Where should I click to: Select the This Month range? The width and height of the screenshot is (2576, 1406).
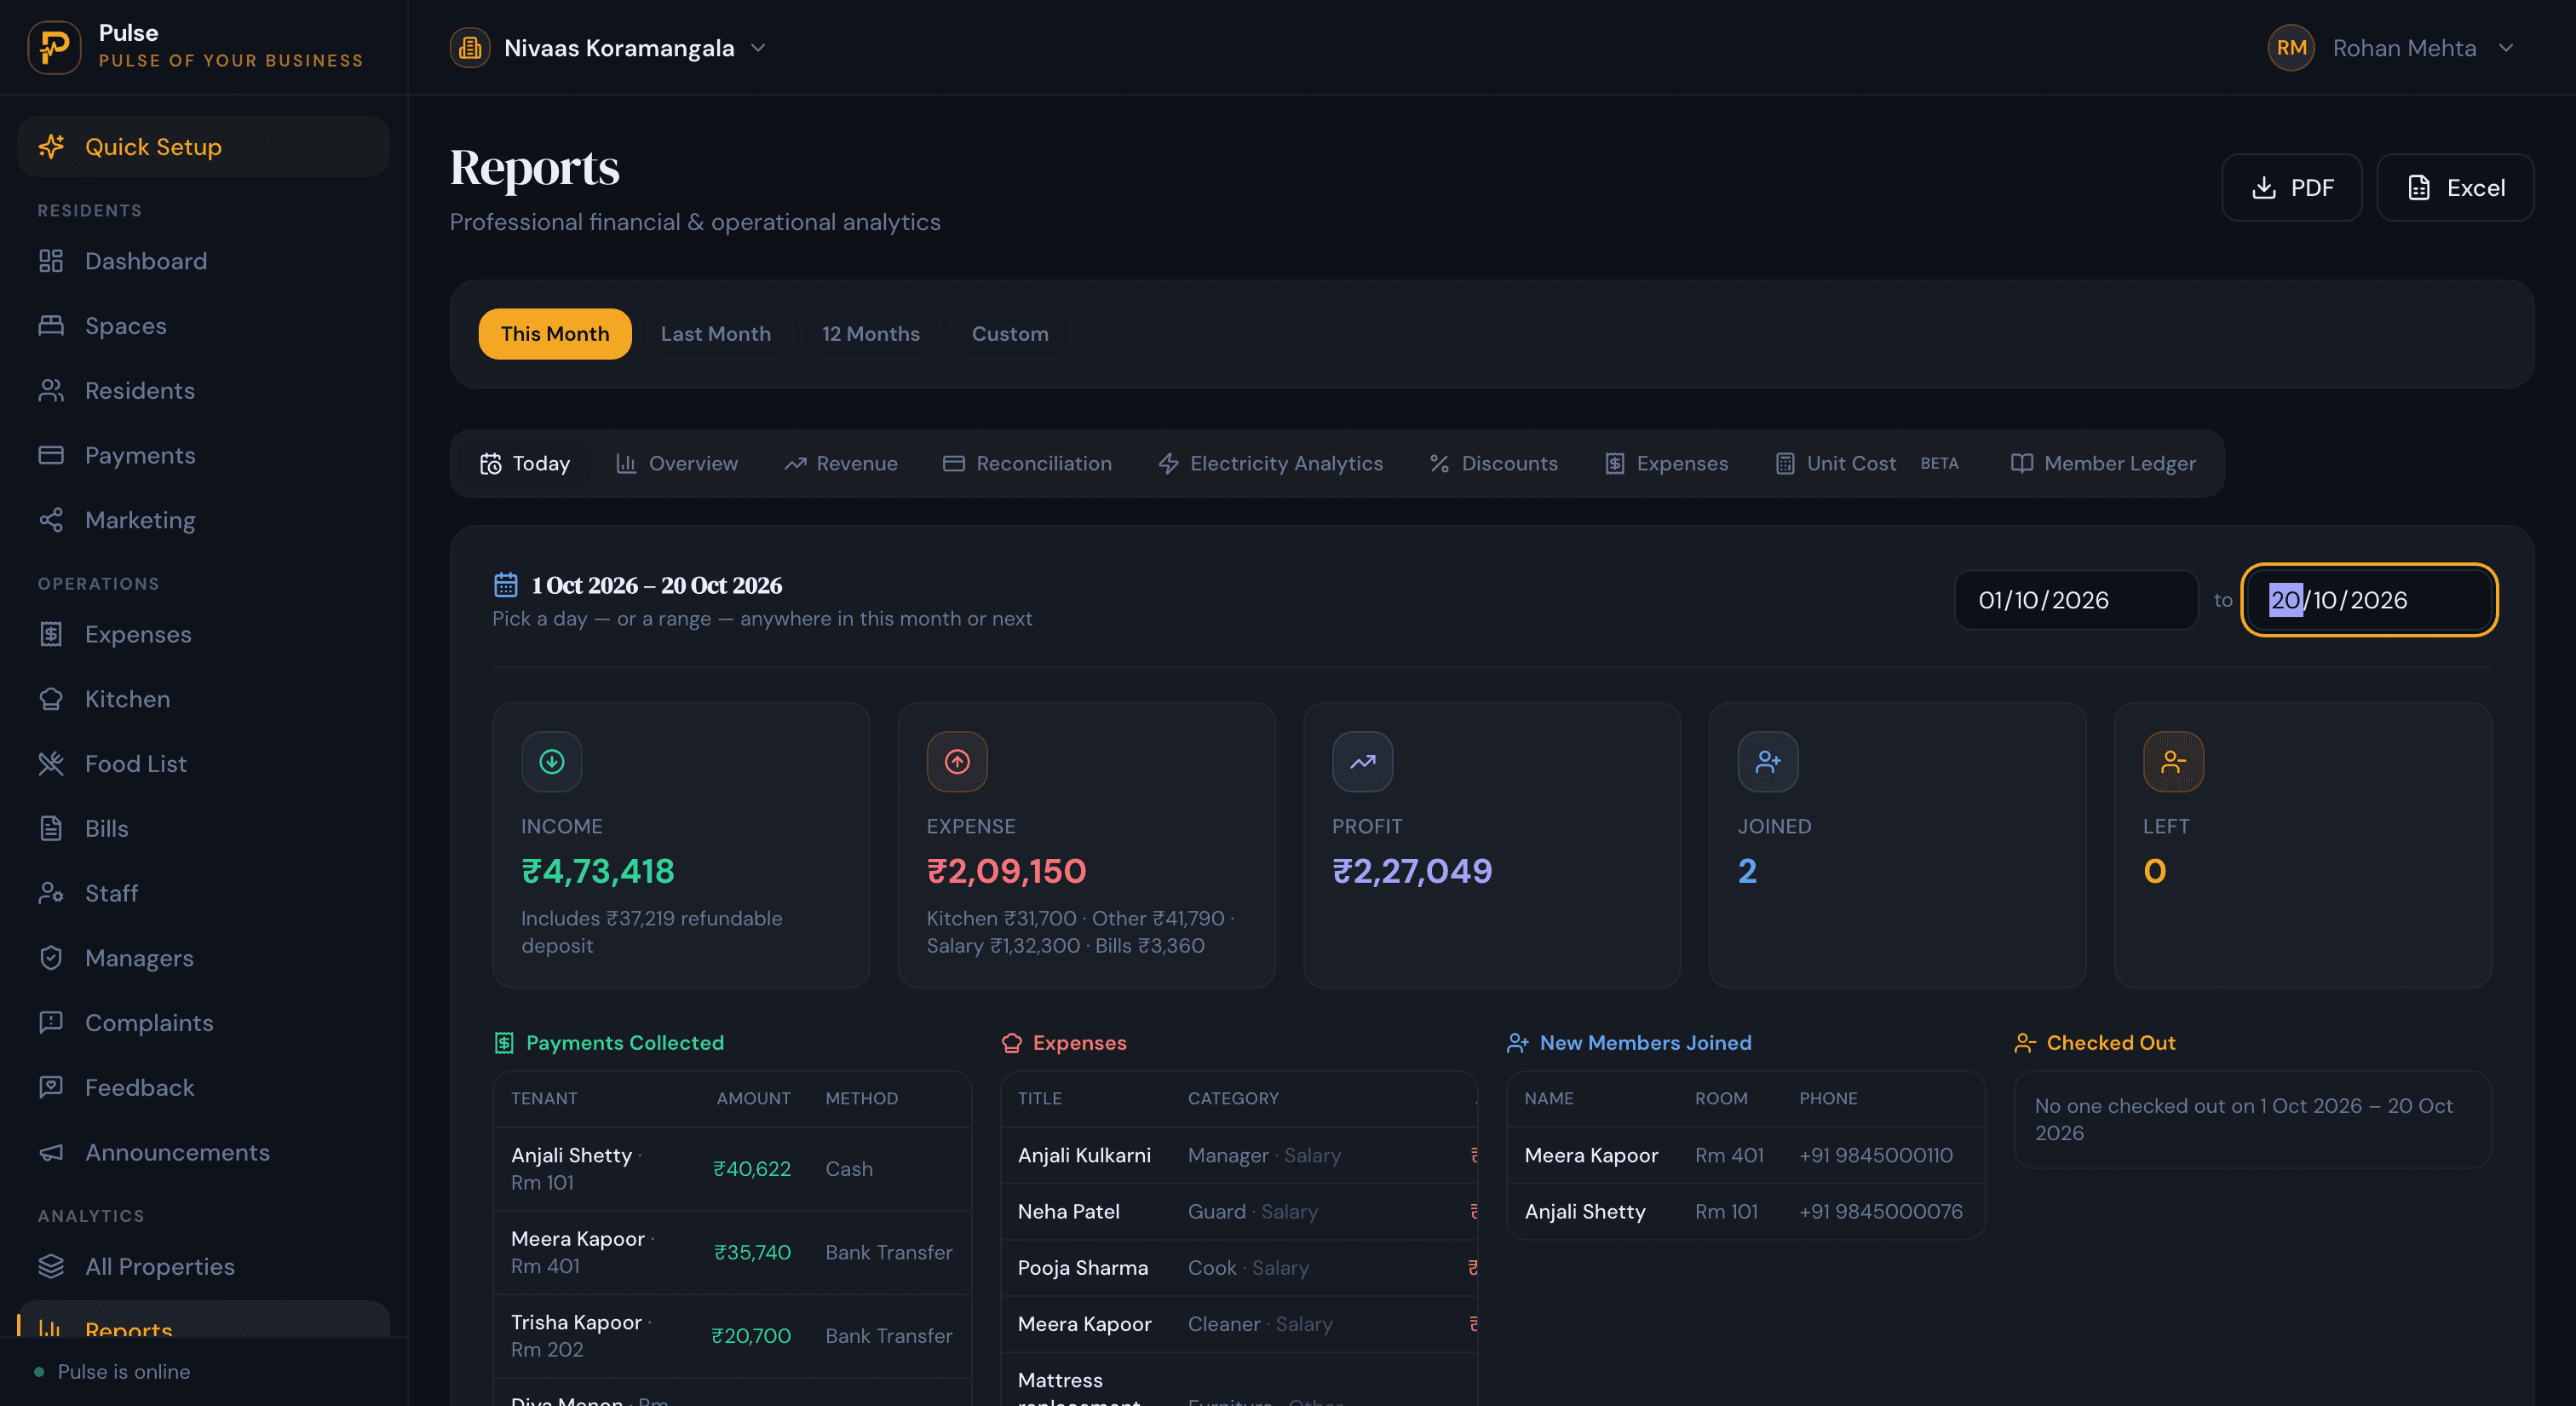(x=555, y=334)
